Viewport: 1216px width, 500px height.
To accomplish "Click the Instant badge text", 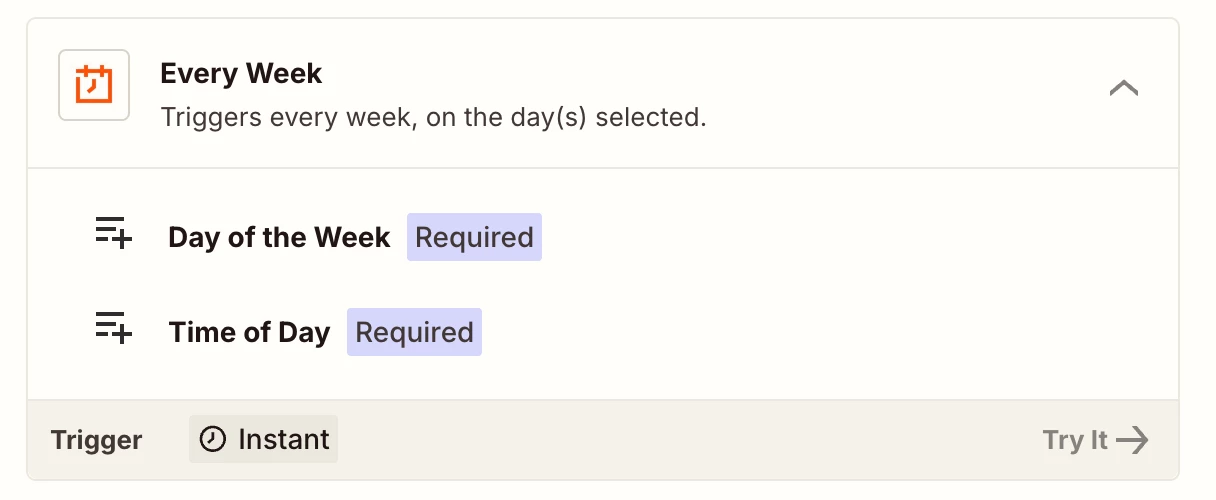I will click(283, 440).
